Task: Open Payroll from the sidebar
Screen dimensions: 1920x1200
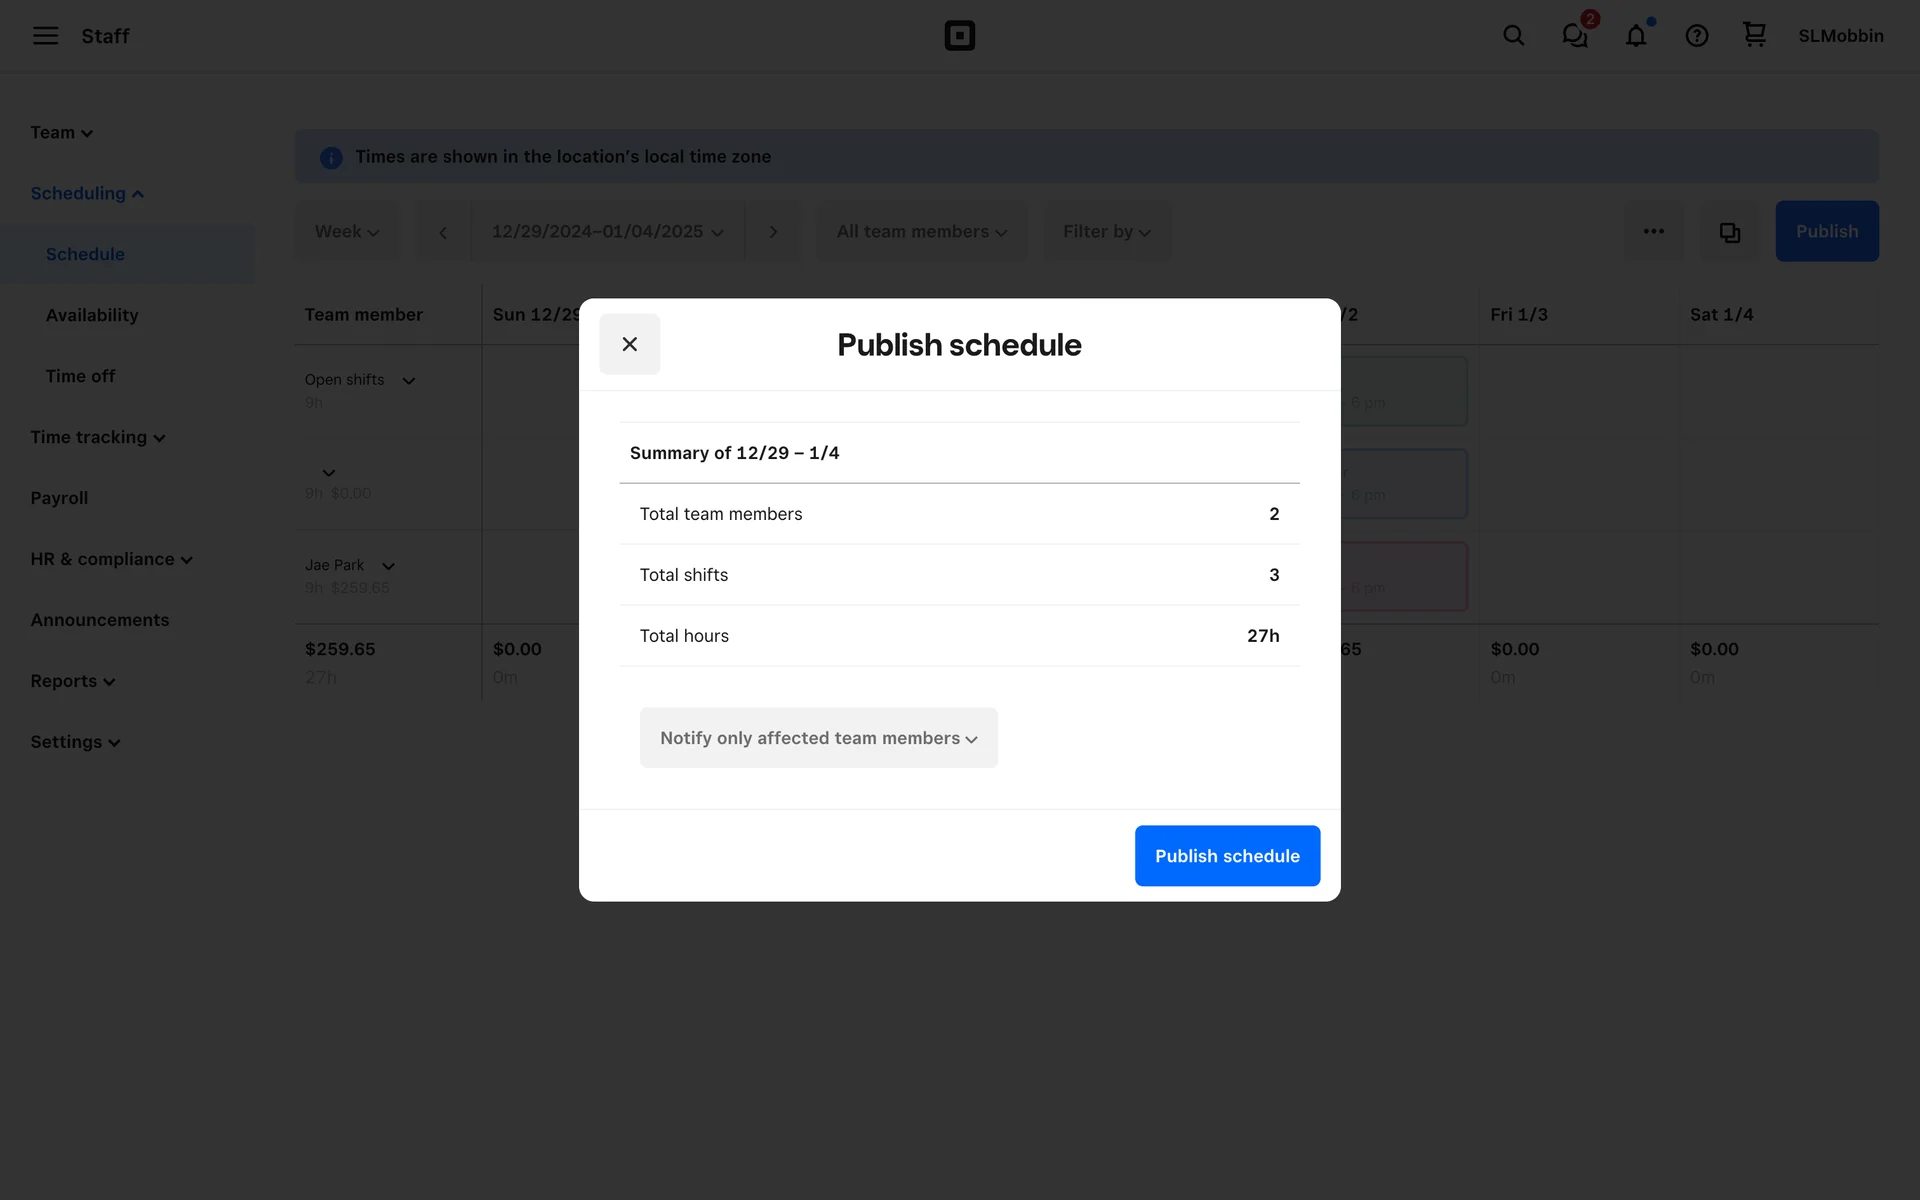Action: point(59,498)
